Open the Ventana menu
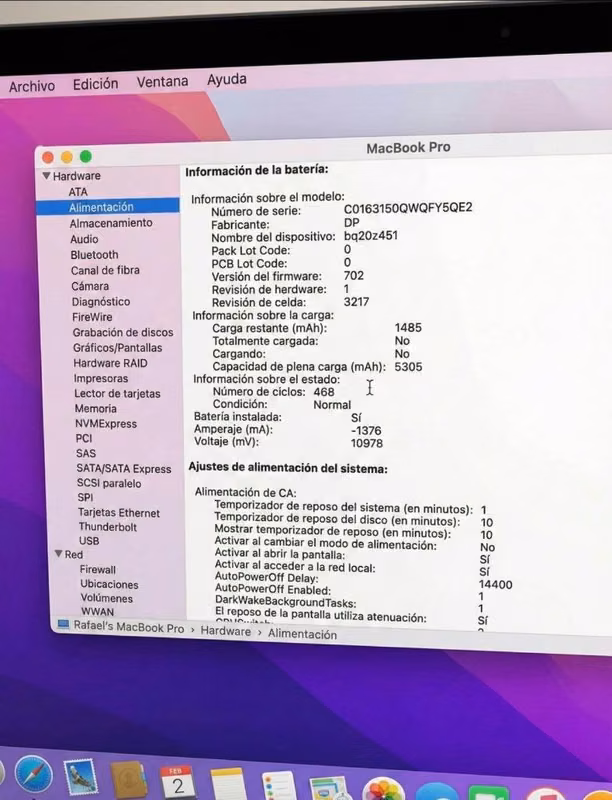Screen dimensions: 612x800 162,82
